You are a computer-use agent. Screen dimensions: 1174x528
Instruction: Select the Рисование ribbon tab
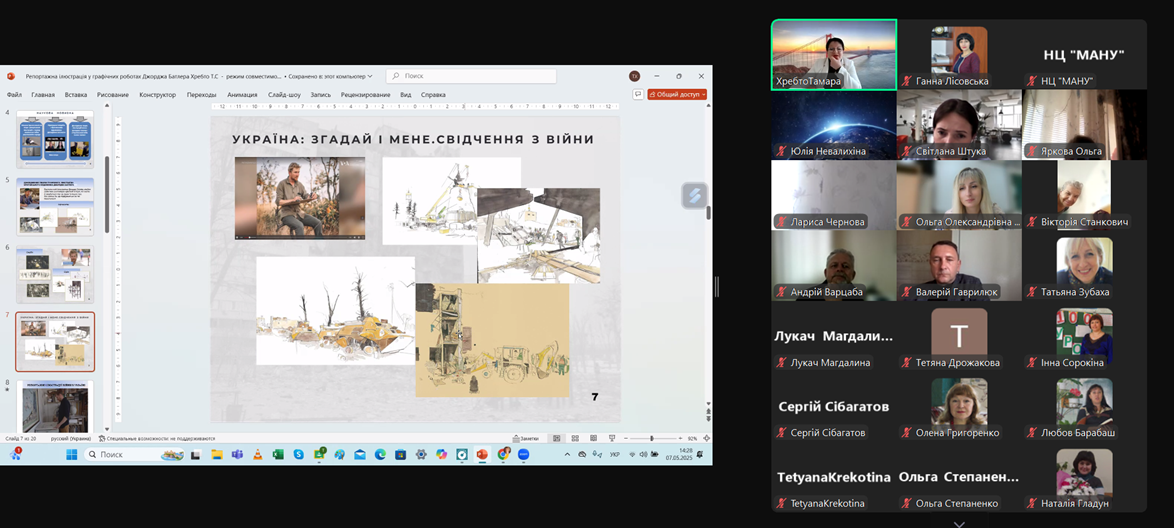[112, 95]
